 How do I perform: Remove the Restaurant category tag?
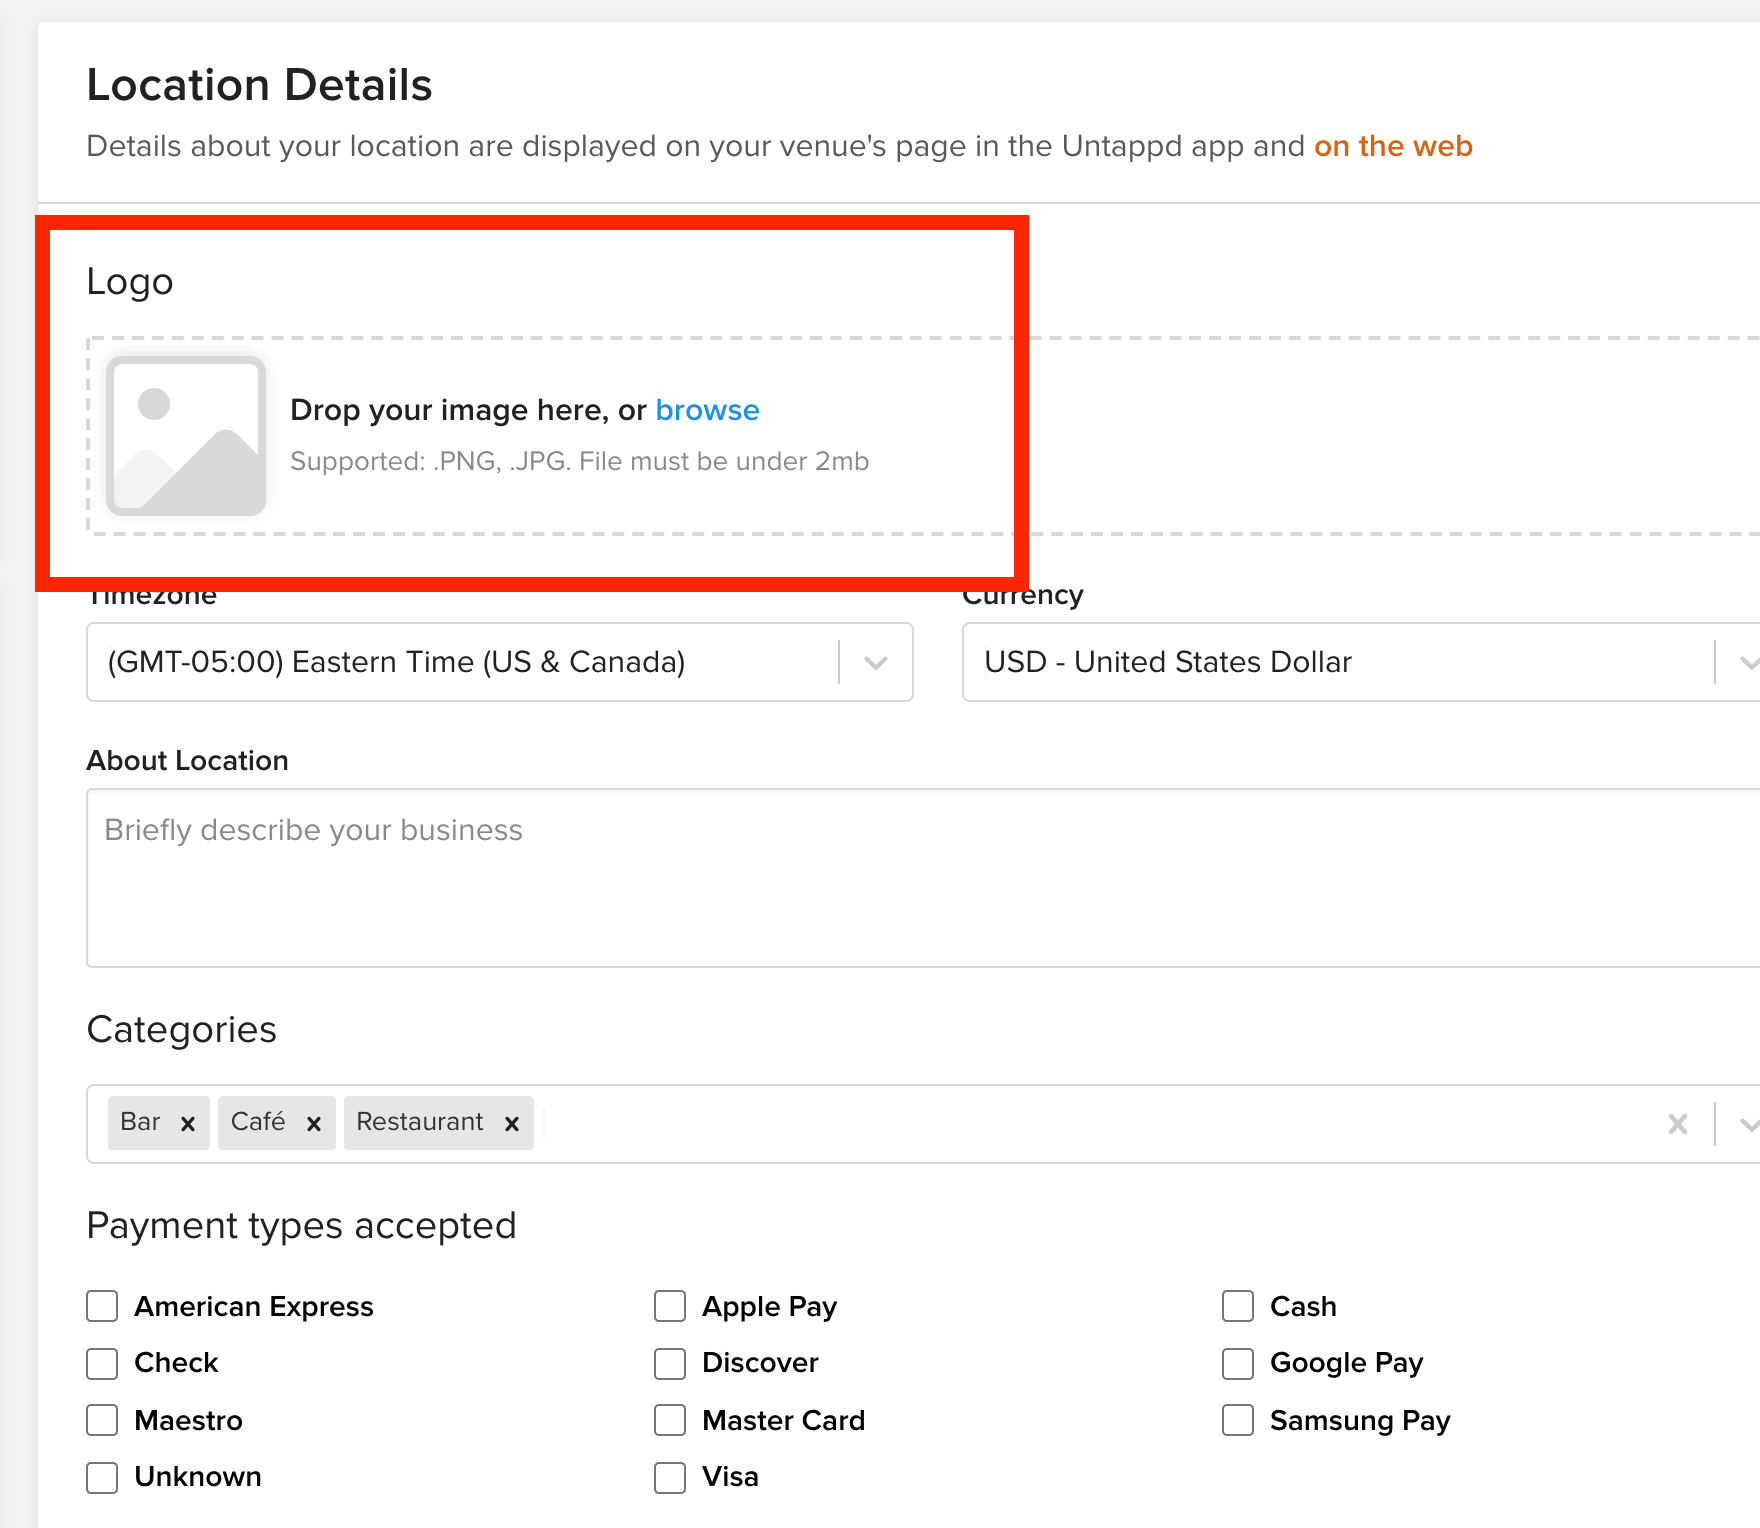pos(511,1123)
